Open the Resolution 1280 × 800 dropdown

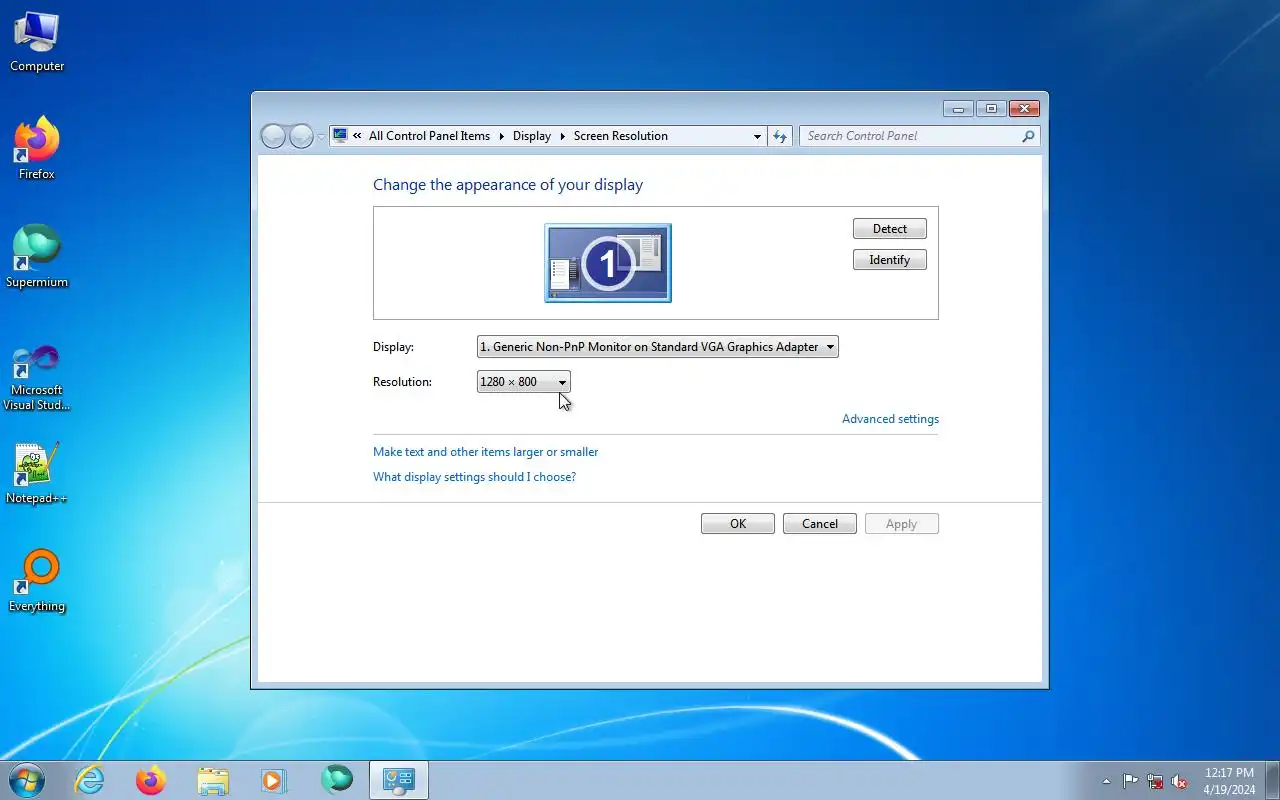tap(524, 382)
